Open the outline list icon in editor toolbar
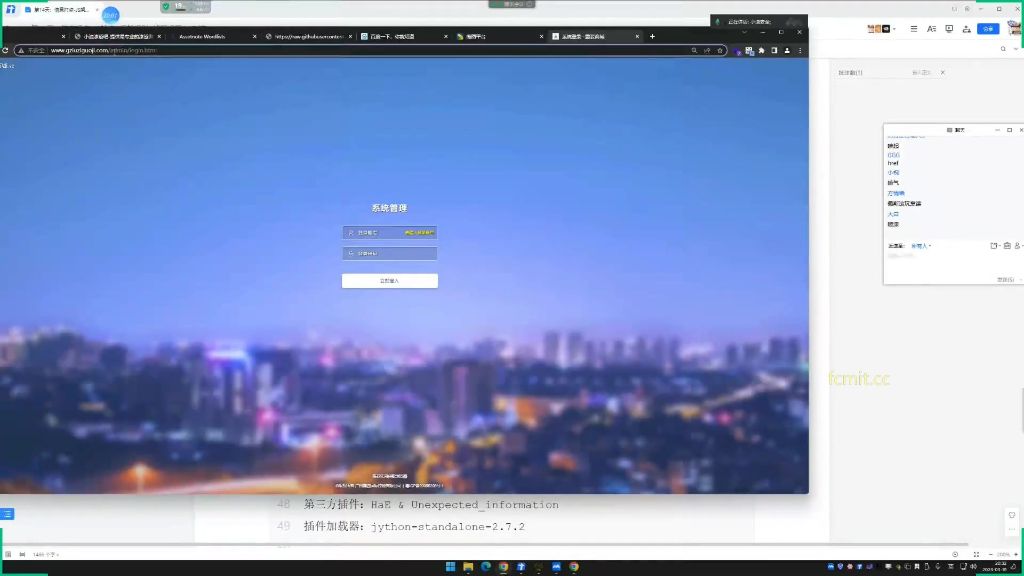The height and width of the screenshot is (576, 1024). pos(914,29)
